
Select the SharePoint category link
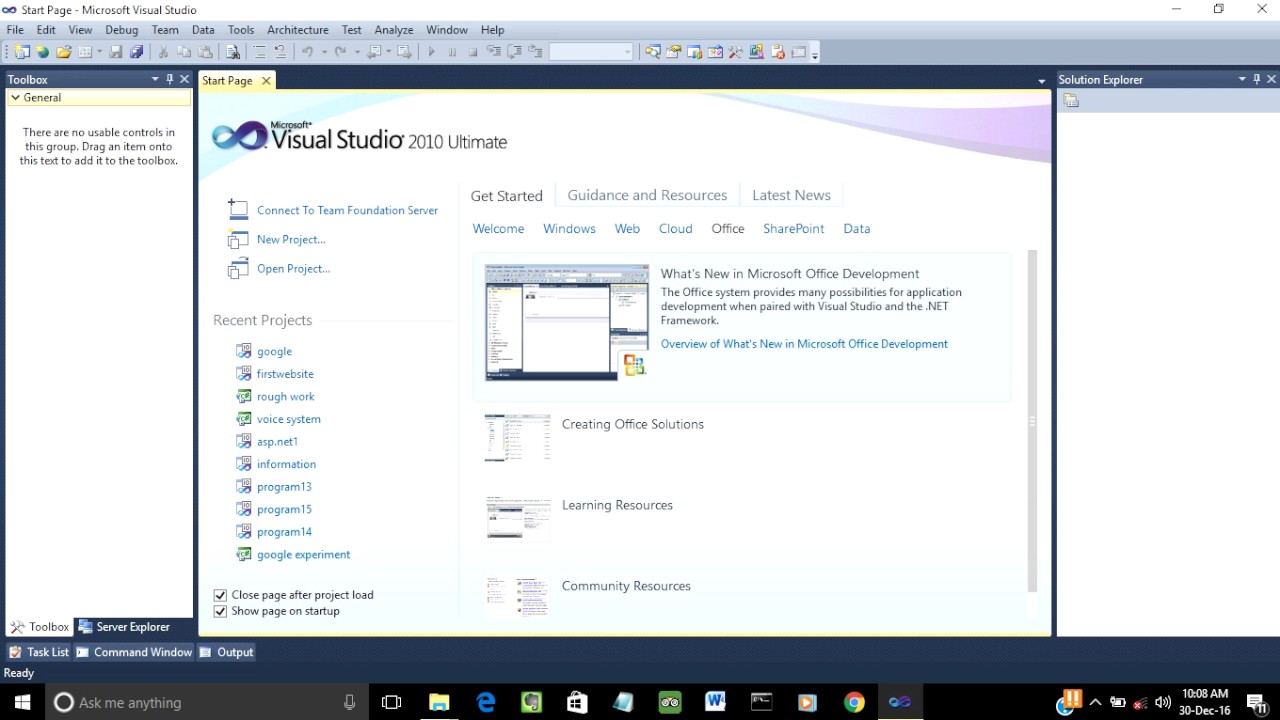point(794,228)
